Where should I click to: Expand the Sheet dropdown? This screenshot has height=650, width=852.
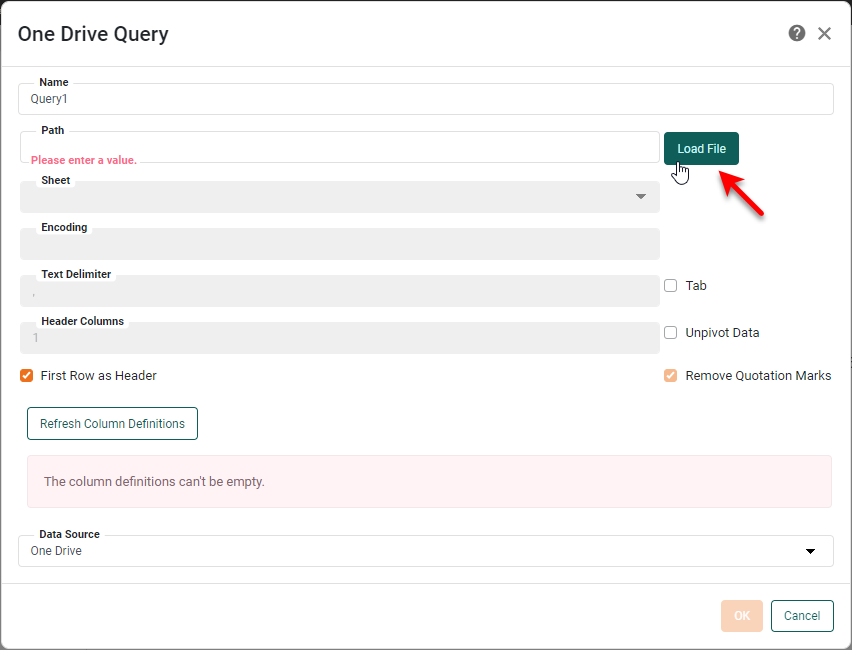point(641,197)
